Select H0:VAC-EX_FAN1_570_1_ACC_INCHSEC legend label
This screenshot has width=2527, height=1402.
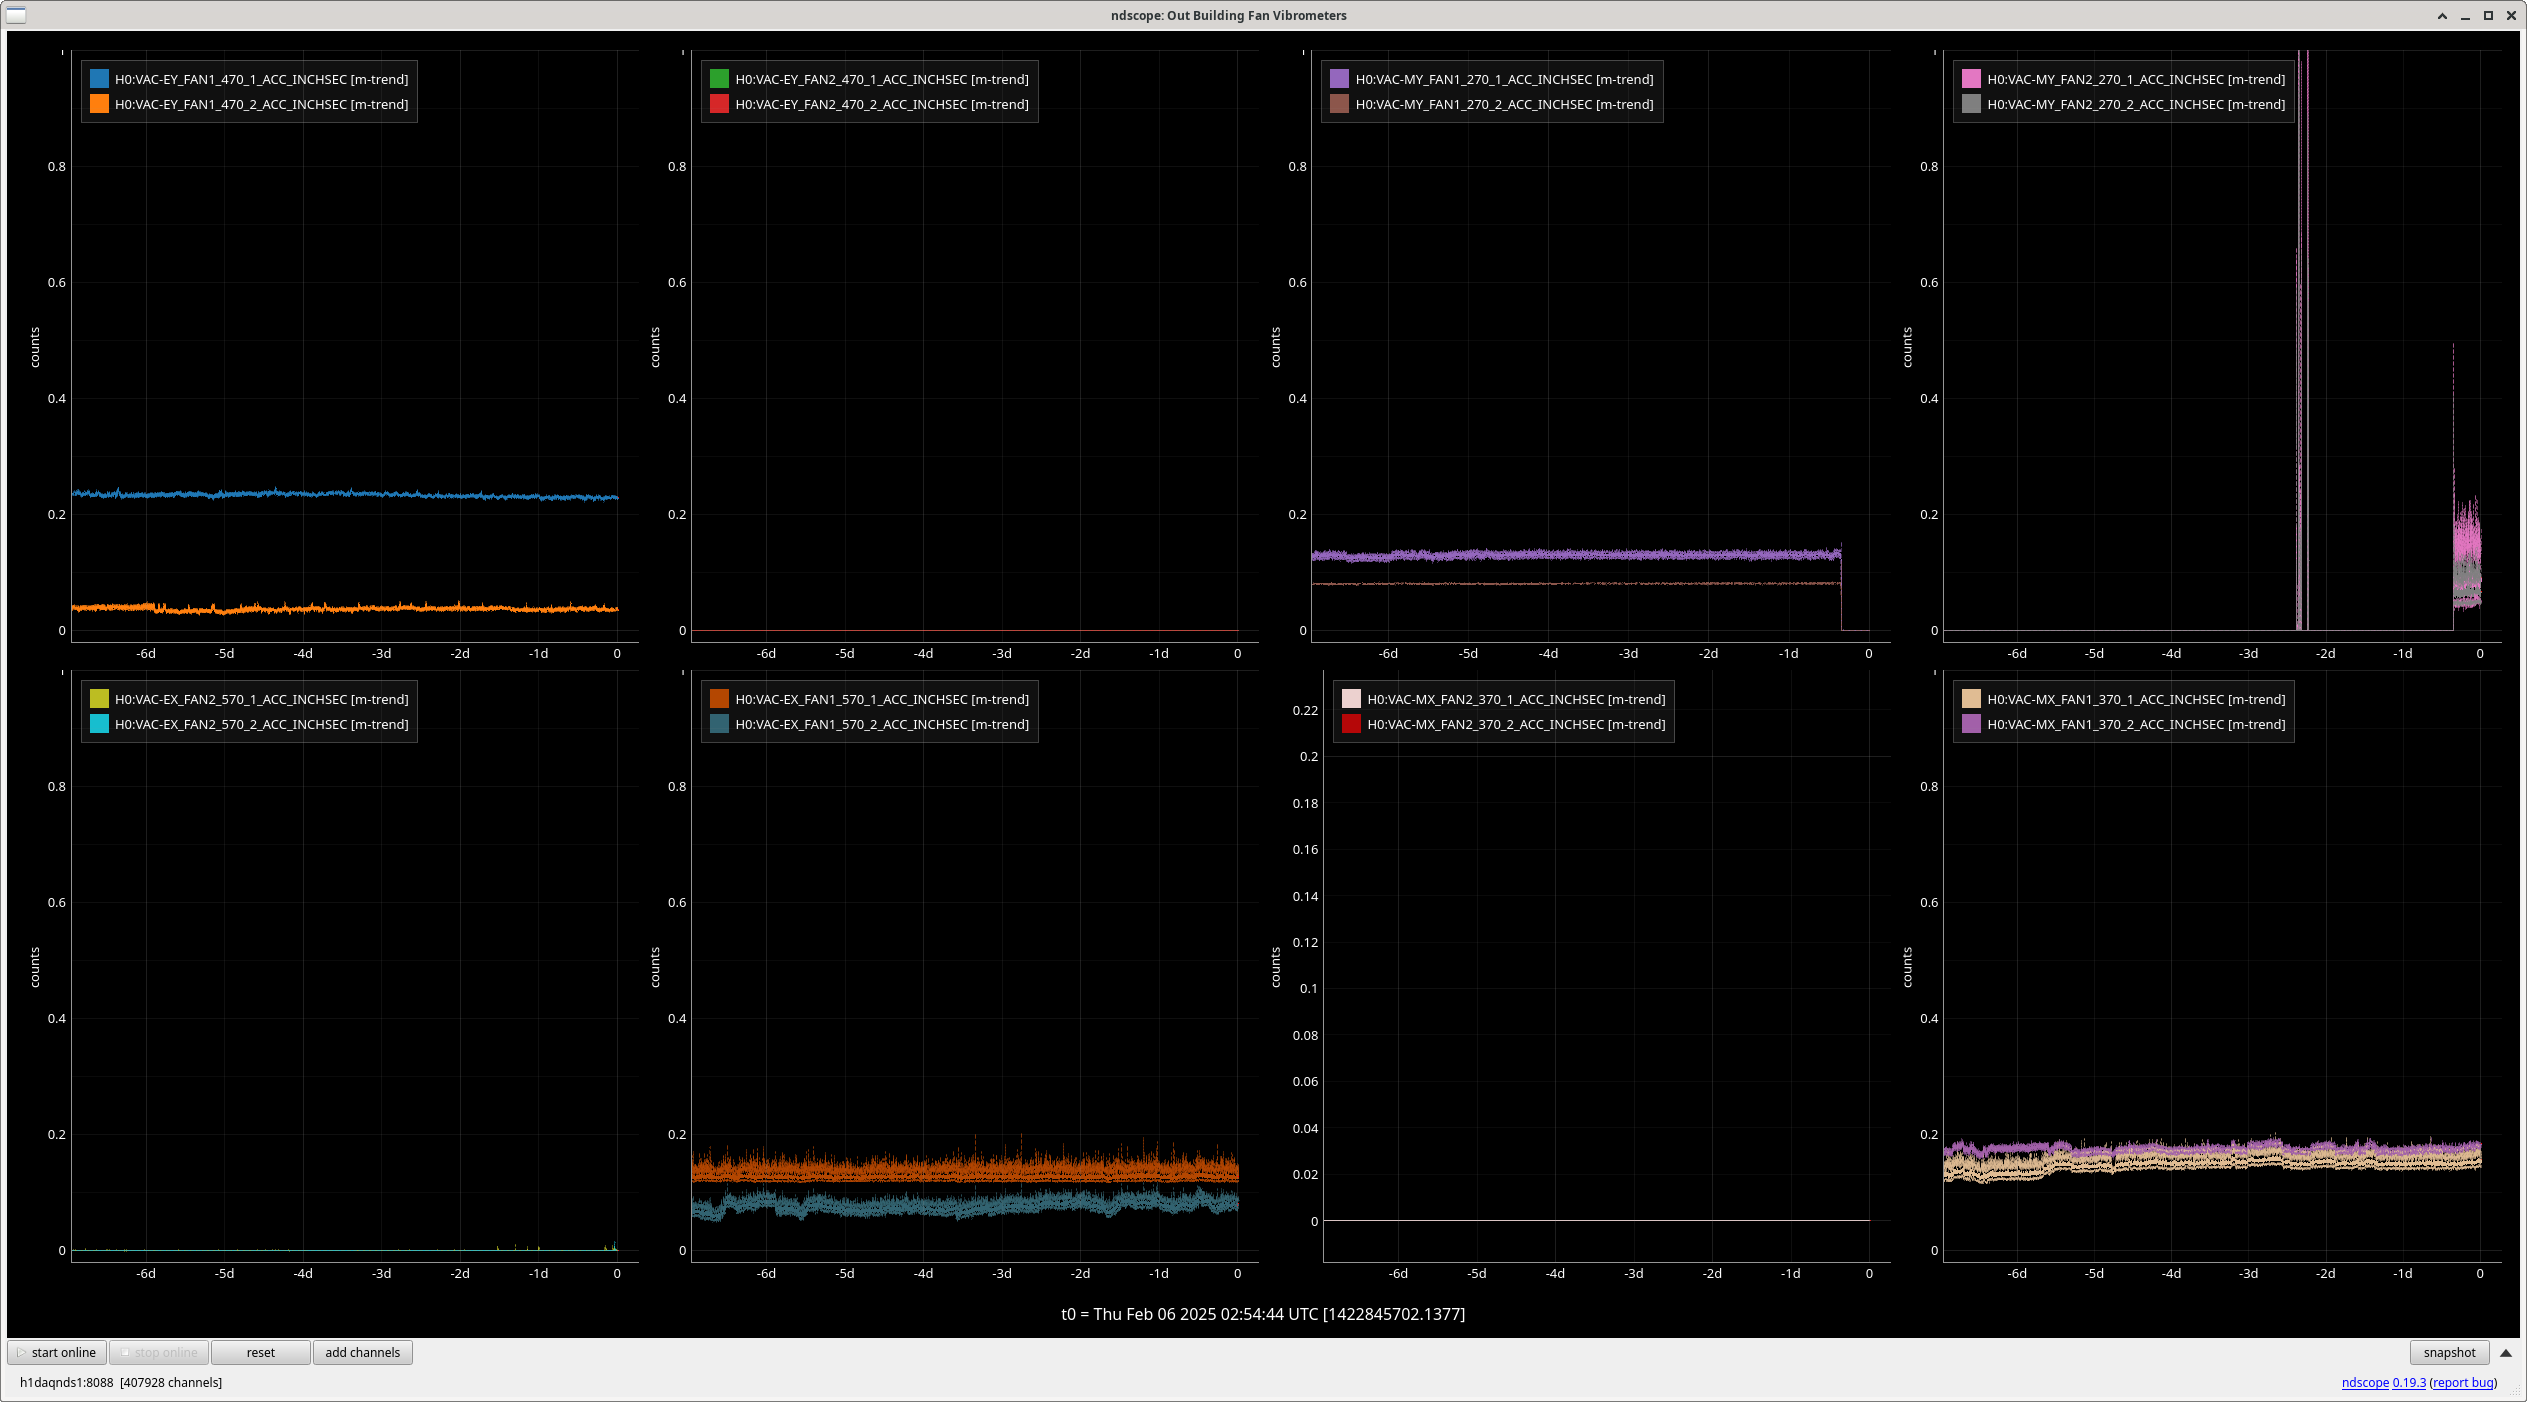click(882, 699)
